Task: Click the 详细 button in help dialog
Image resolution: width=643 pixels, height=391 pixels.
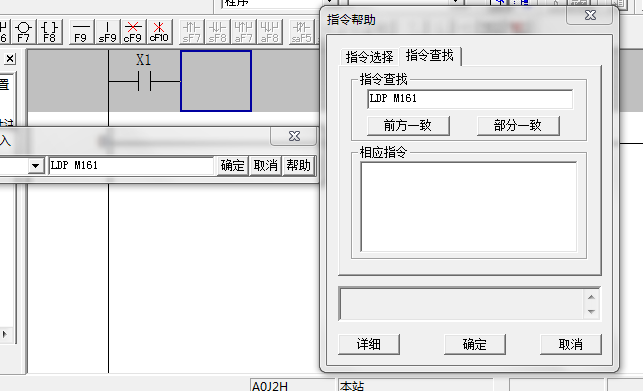Action: click(369, 344)
